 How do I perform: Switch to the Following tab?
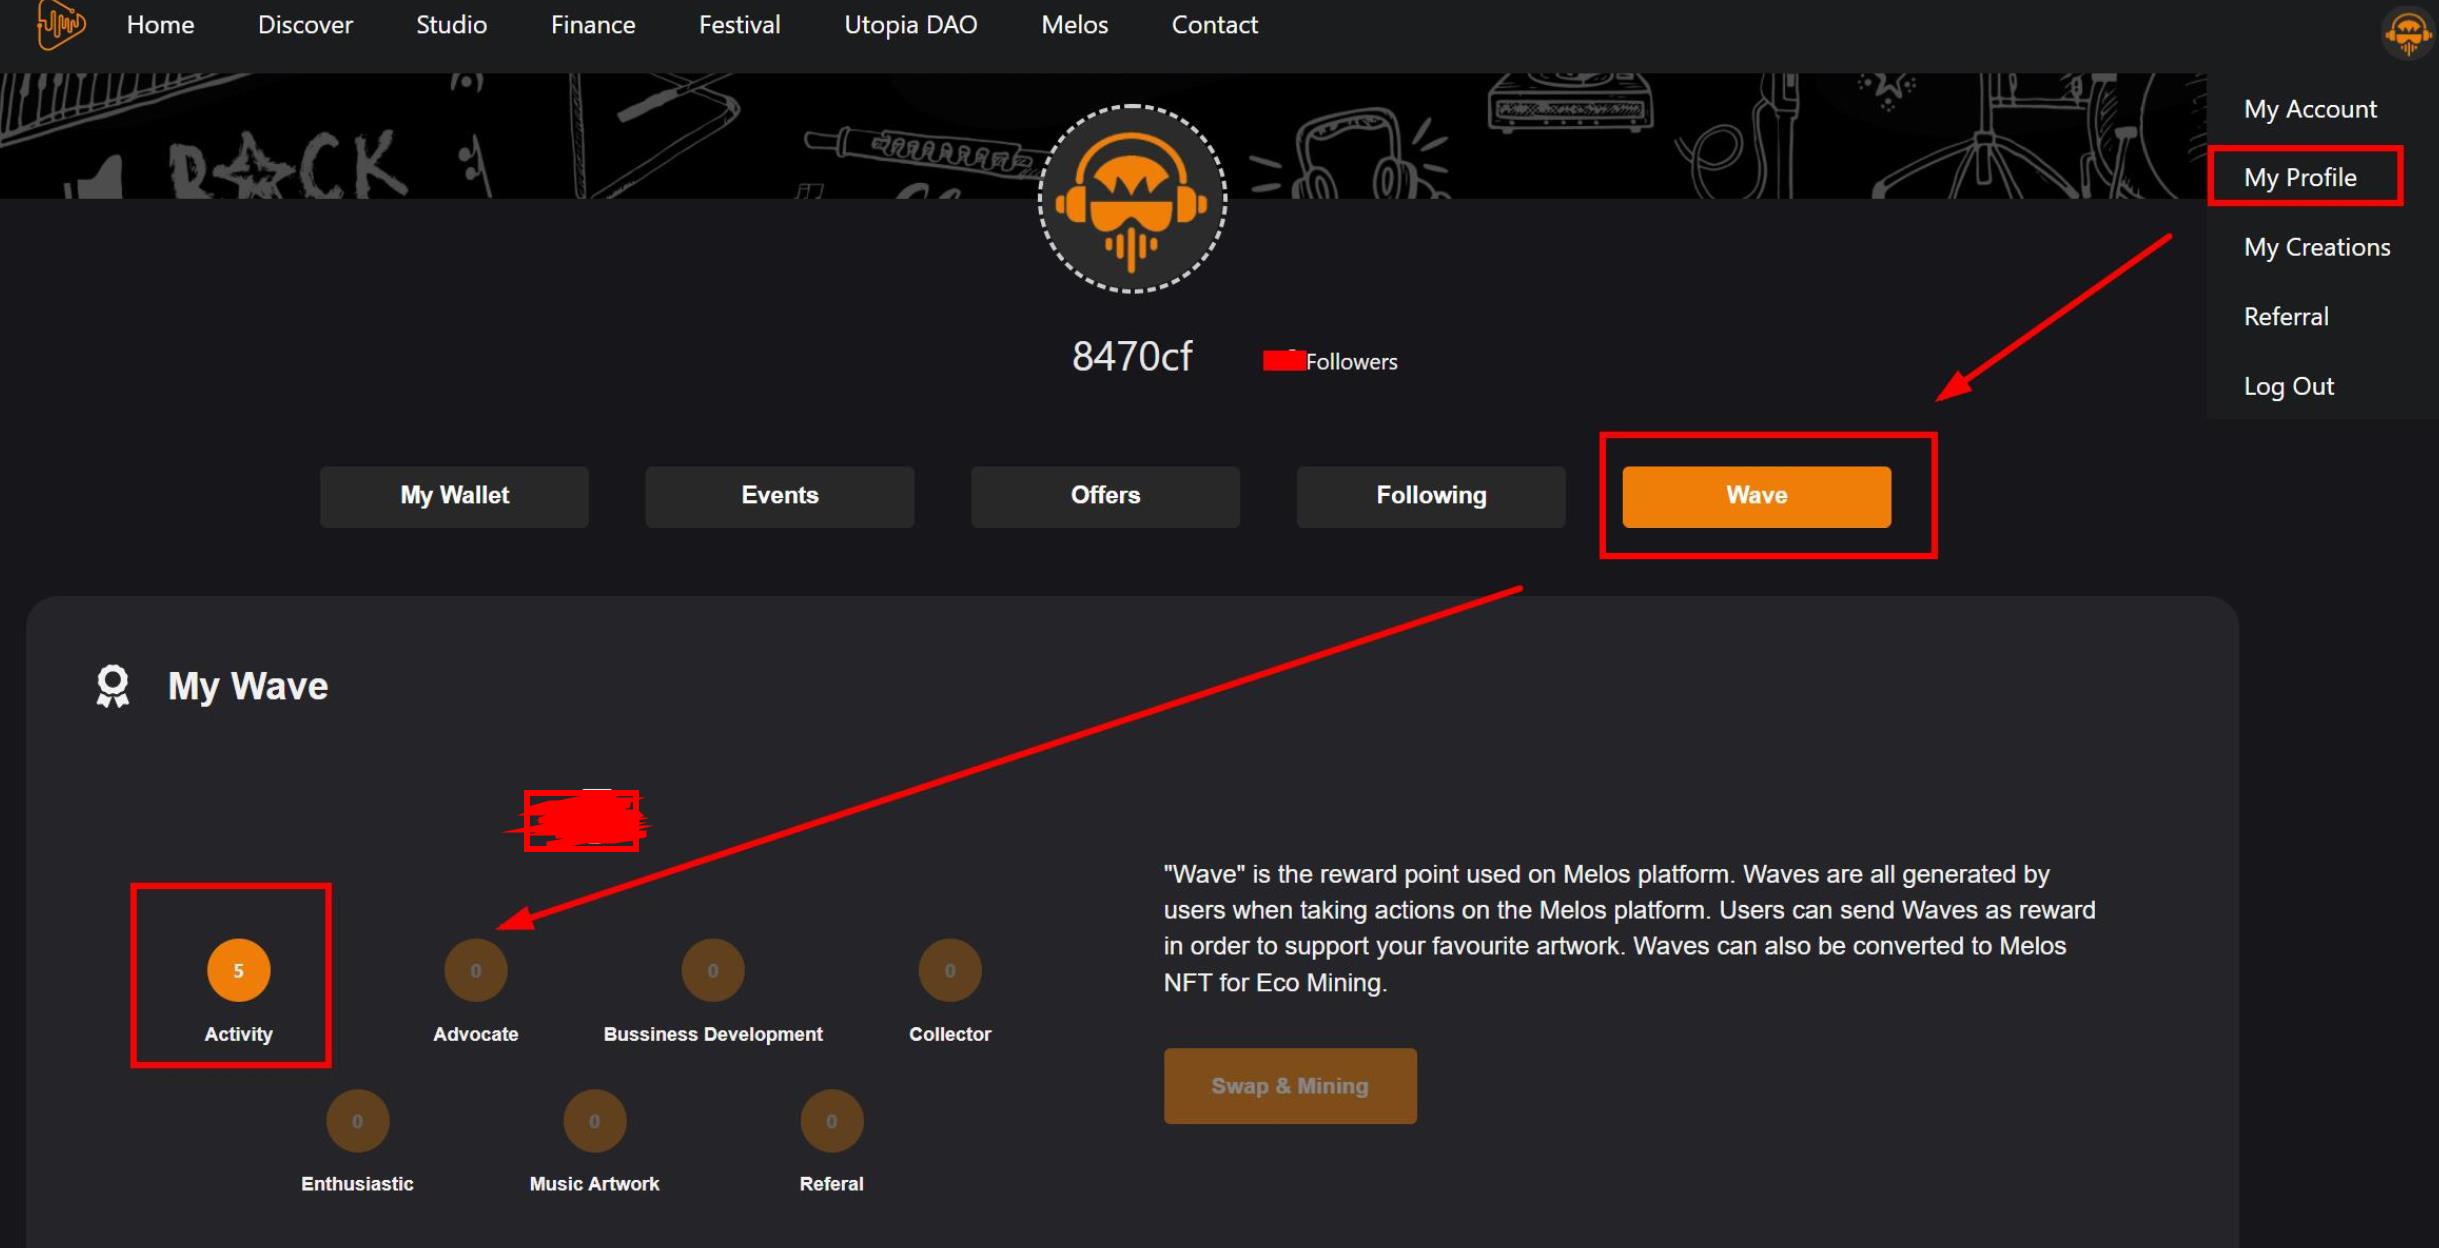pyautogui.click(x=1431, y=496)
